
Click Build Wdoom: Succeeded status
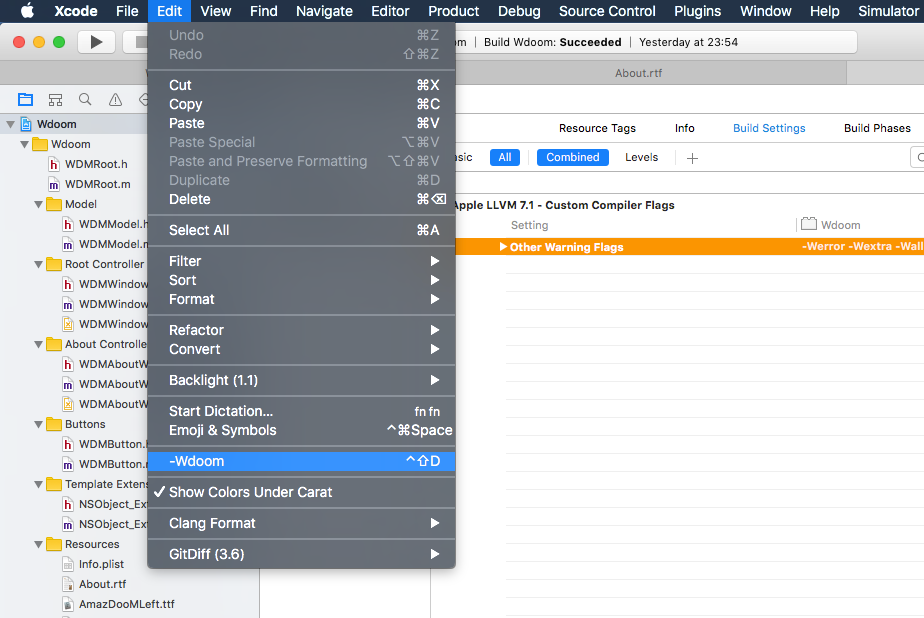tap(552, 42)
